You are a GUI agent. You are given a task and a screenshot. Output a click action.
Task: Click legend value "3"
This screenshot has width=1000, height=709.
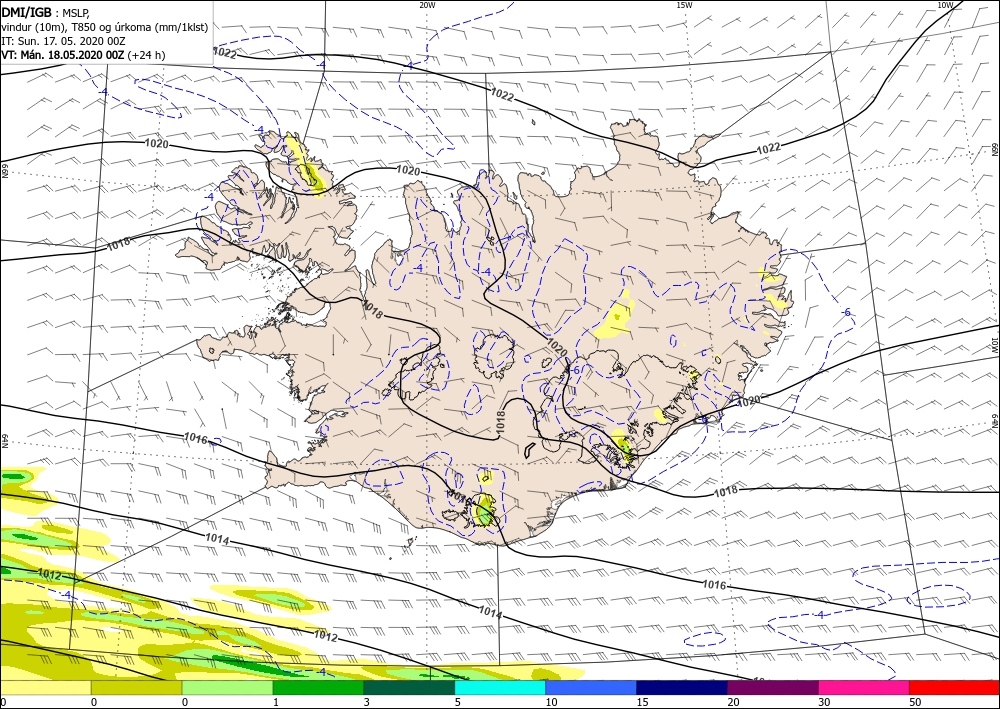click(x=367, y=702)
